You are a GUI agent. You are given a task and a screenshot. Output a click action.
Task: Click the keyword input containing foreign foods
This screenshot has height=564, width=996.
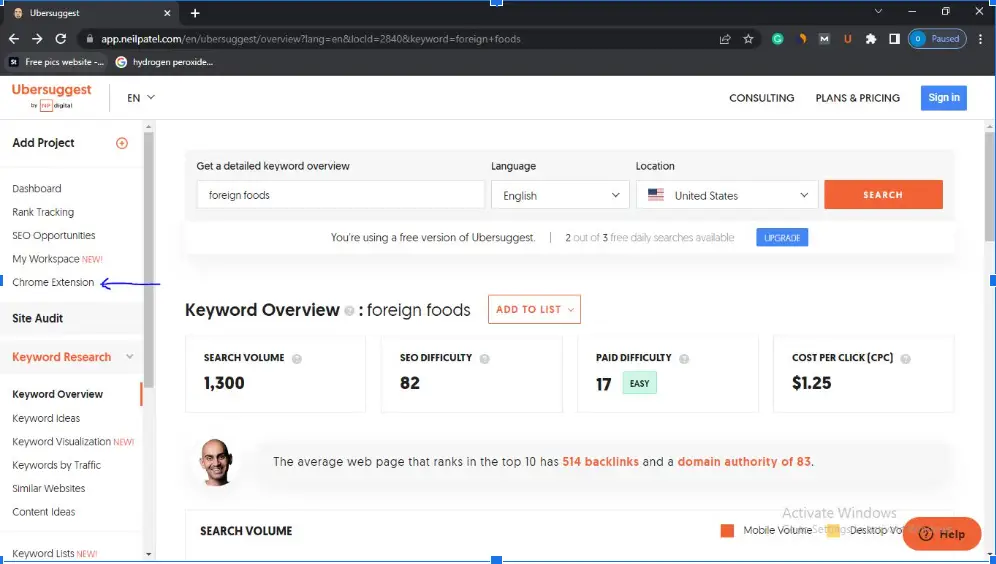(340, 195)
